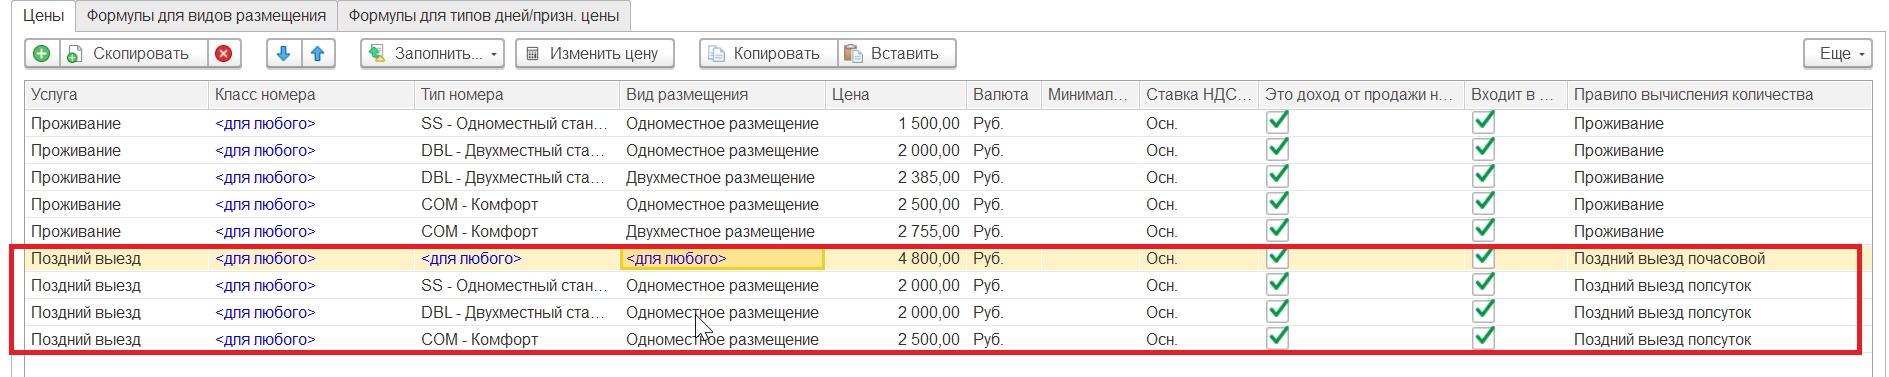Click Валюта column header
Viewport: 1889px width, 377px height.
click(x=1003, y=94)
